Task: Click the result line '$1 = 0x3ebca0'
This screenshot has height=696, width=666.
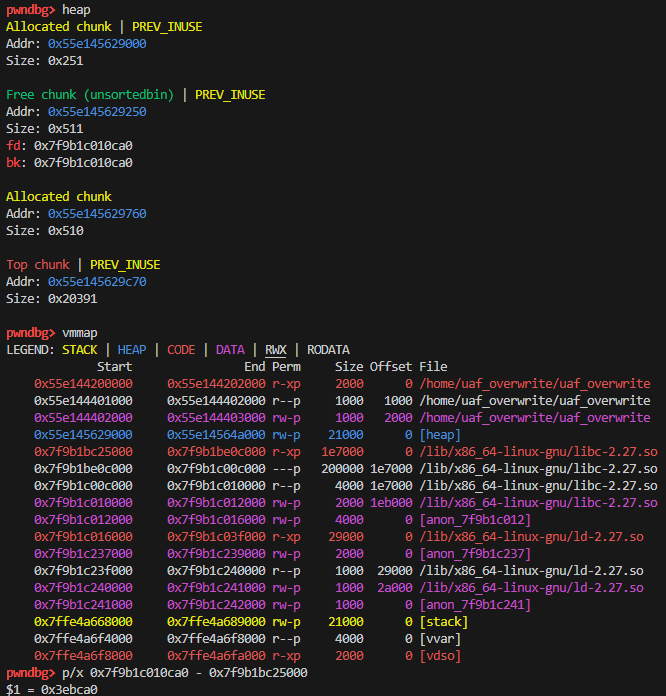Action: 52,689
